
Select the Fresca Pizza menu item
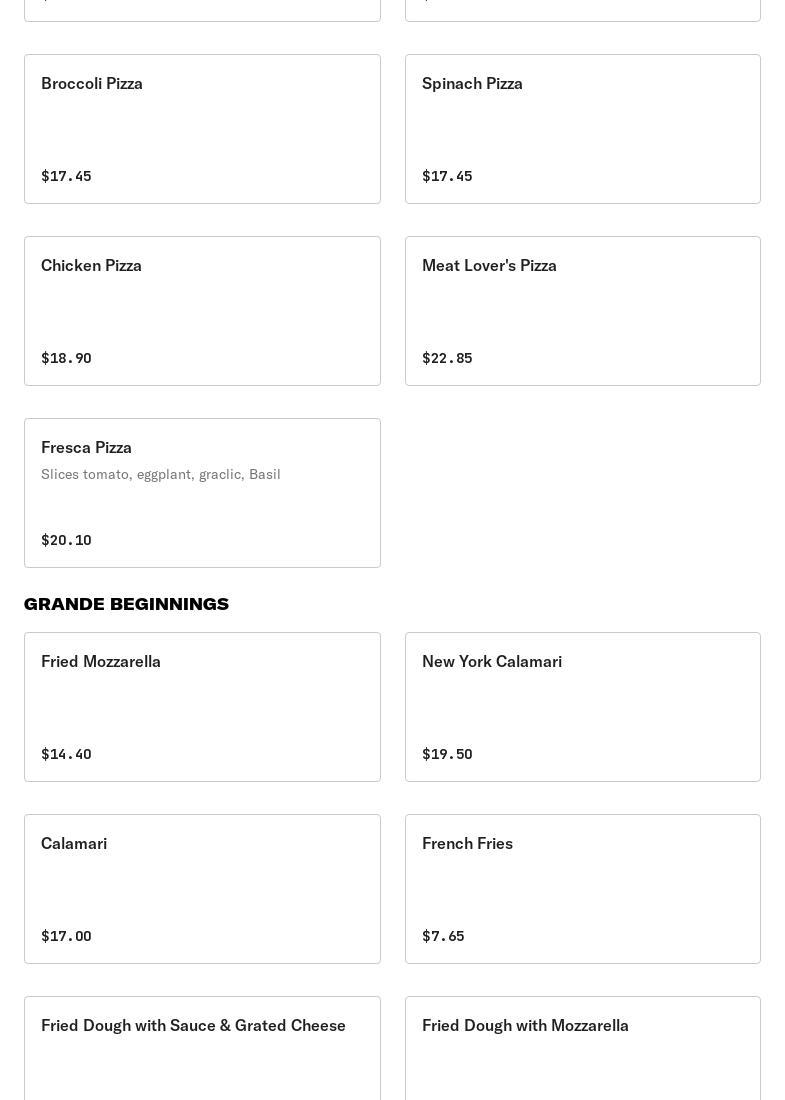pos(202,493)
